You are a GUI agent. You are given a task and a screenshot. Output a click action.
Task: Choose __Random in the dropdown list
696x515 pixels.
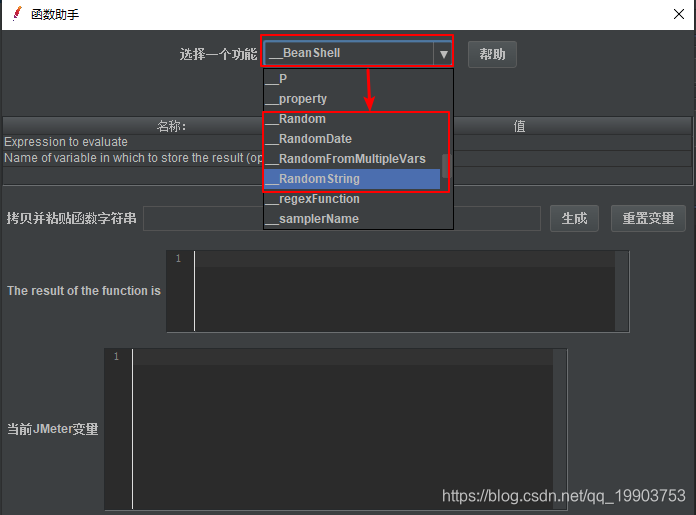[353, 119]
